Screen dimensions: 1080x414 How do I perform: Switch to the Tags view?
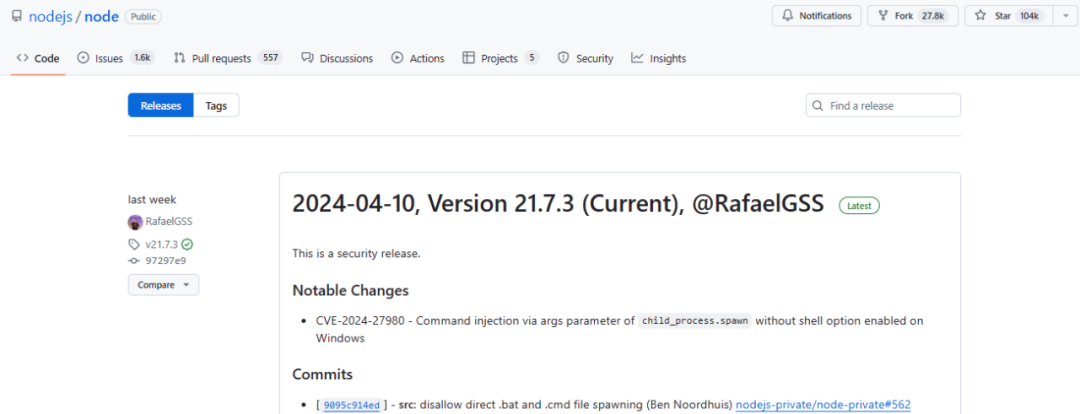[216, 105]
